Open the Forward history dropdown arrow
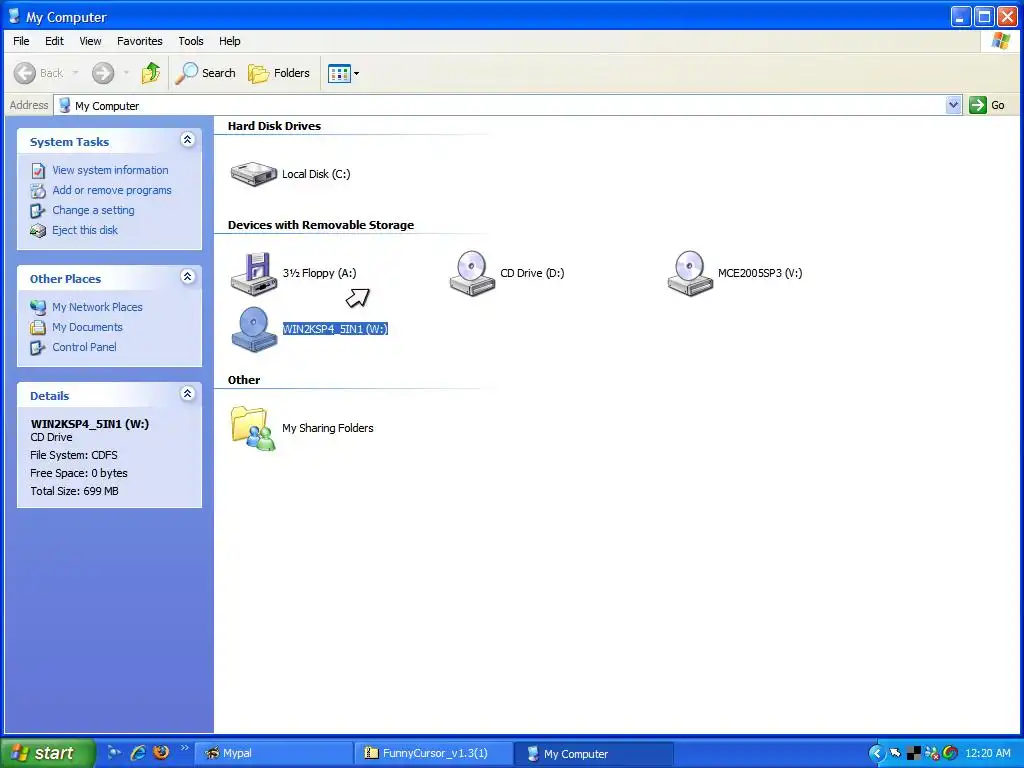This screenshot has width=1024, height=768. tap(125, 73)
